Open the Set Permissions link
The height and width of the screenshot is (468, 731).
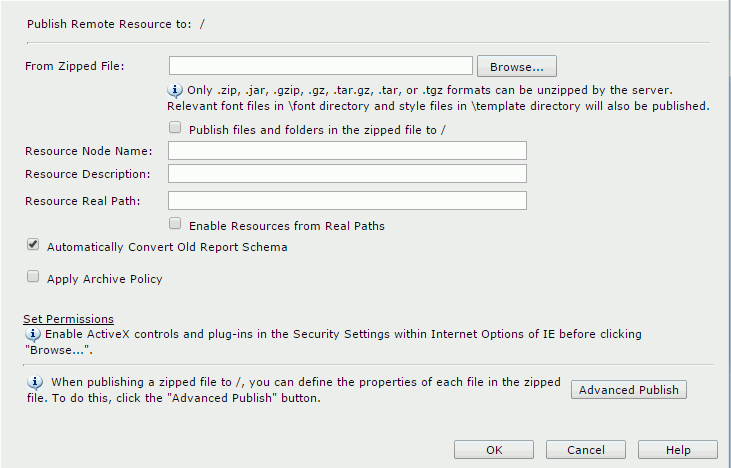pyautogui.click(x=69, y=319)
